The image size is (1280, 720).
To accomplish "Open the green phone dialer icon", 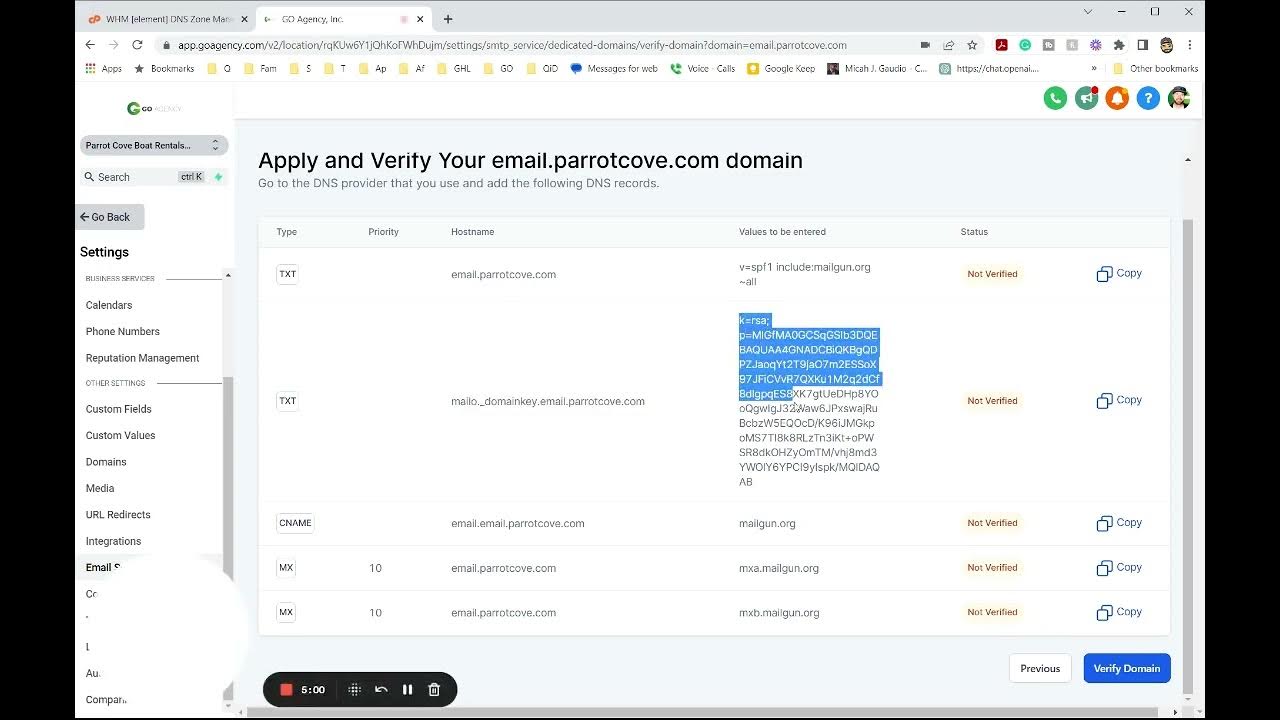I will [1055, 98].
